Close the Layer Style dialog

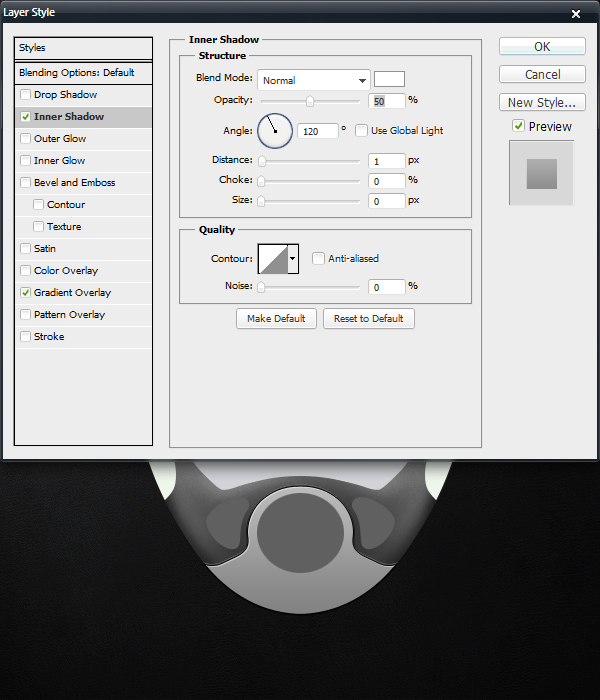point(576,14)
